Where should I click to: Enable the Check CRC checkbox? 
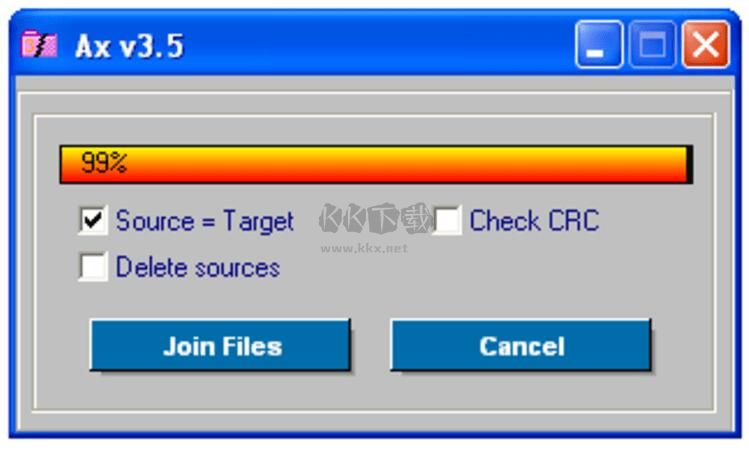447,220
